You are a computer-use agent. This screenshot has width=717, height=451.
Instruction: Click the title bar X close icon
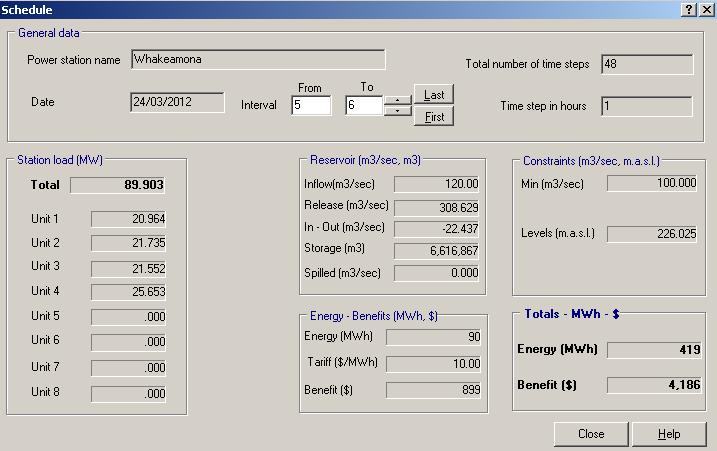(x=706, y=9)
